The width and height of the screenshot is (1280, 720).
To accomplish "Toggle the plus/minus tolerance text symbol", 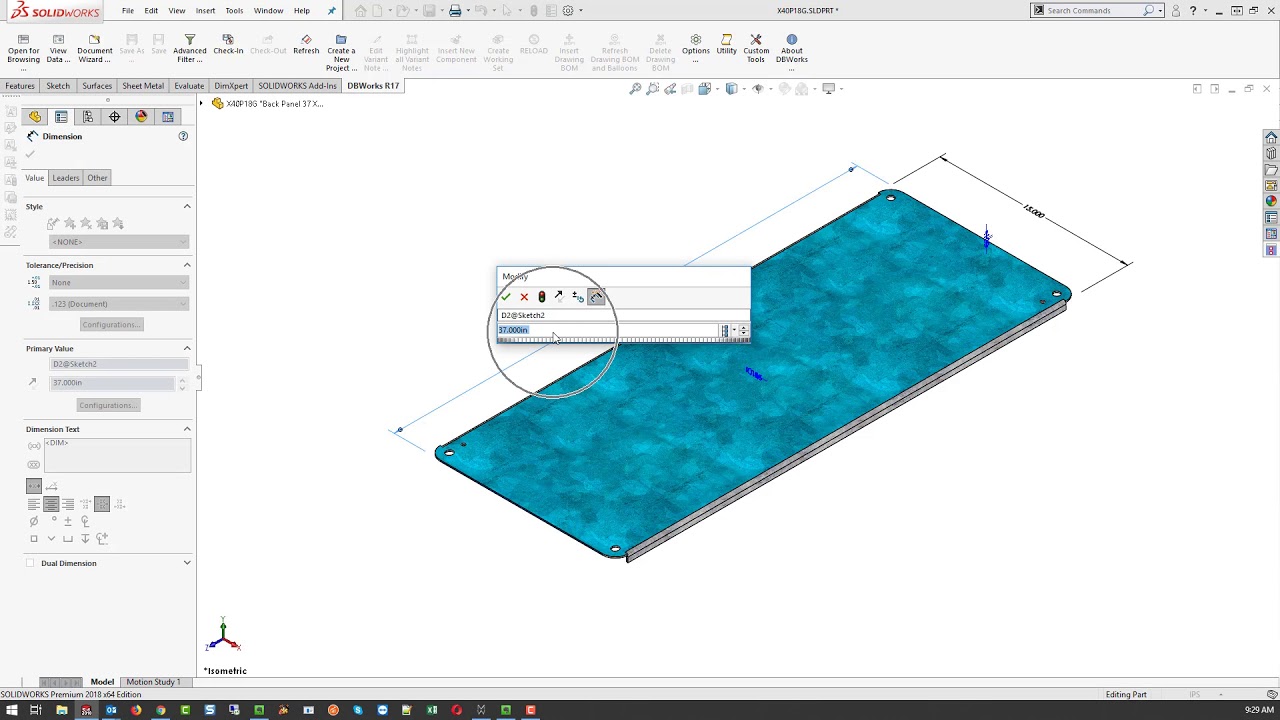I will [69, 521].
